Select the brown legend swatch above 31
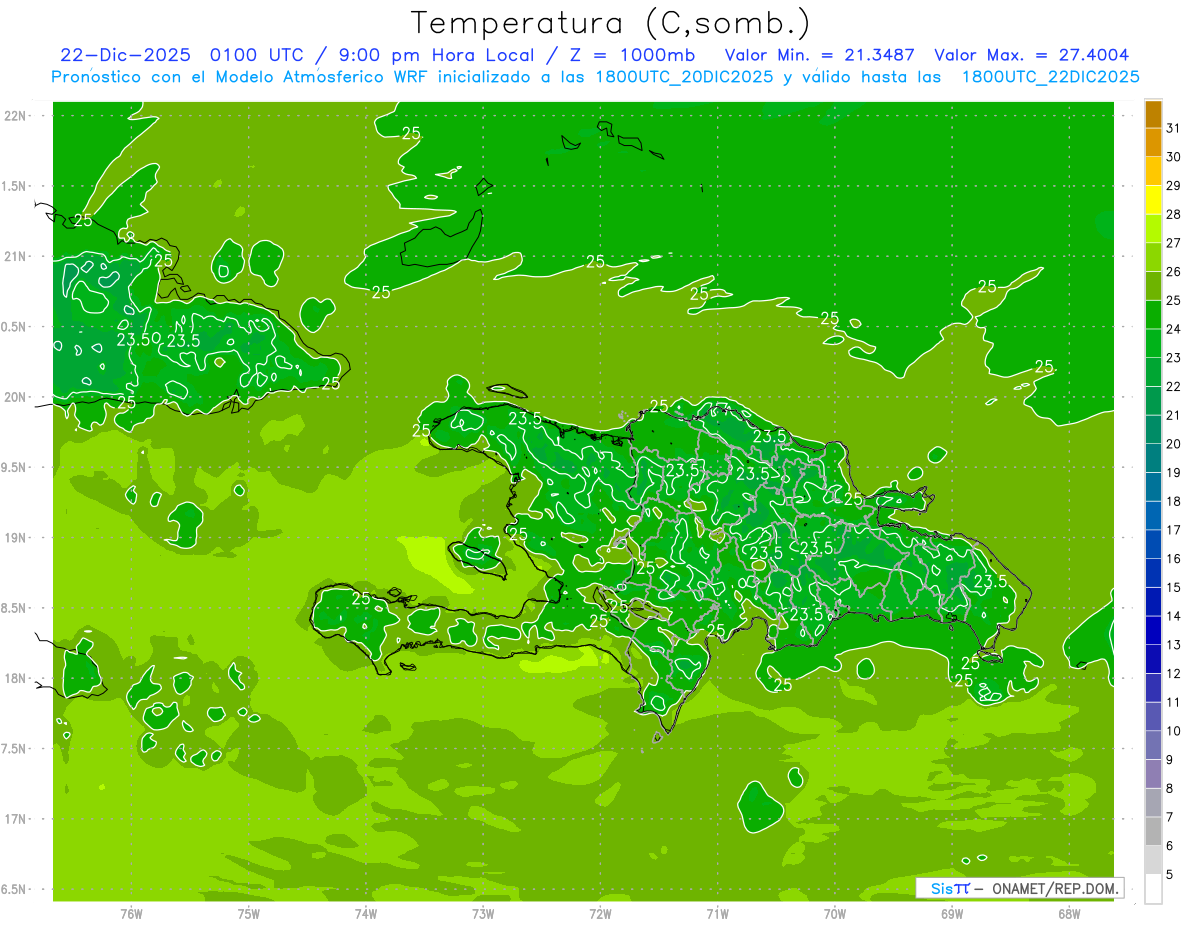This screenshot has height=927, width=1200. coord(1153,114)
